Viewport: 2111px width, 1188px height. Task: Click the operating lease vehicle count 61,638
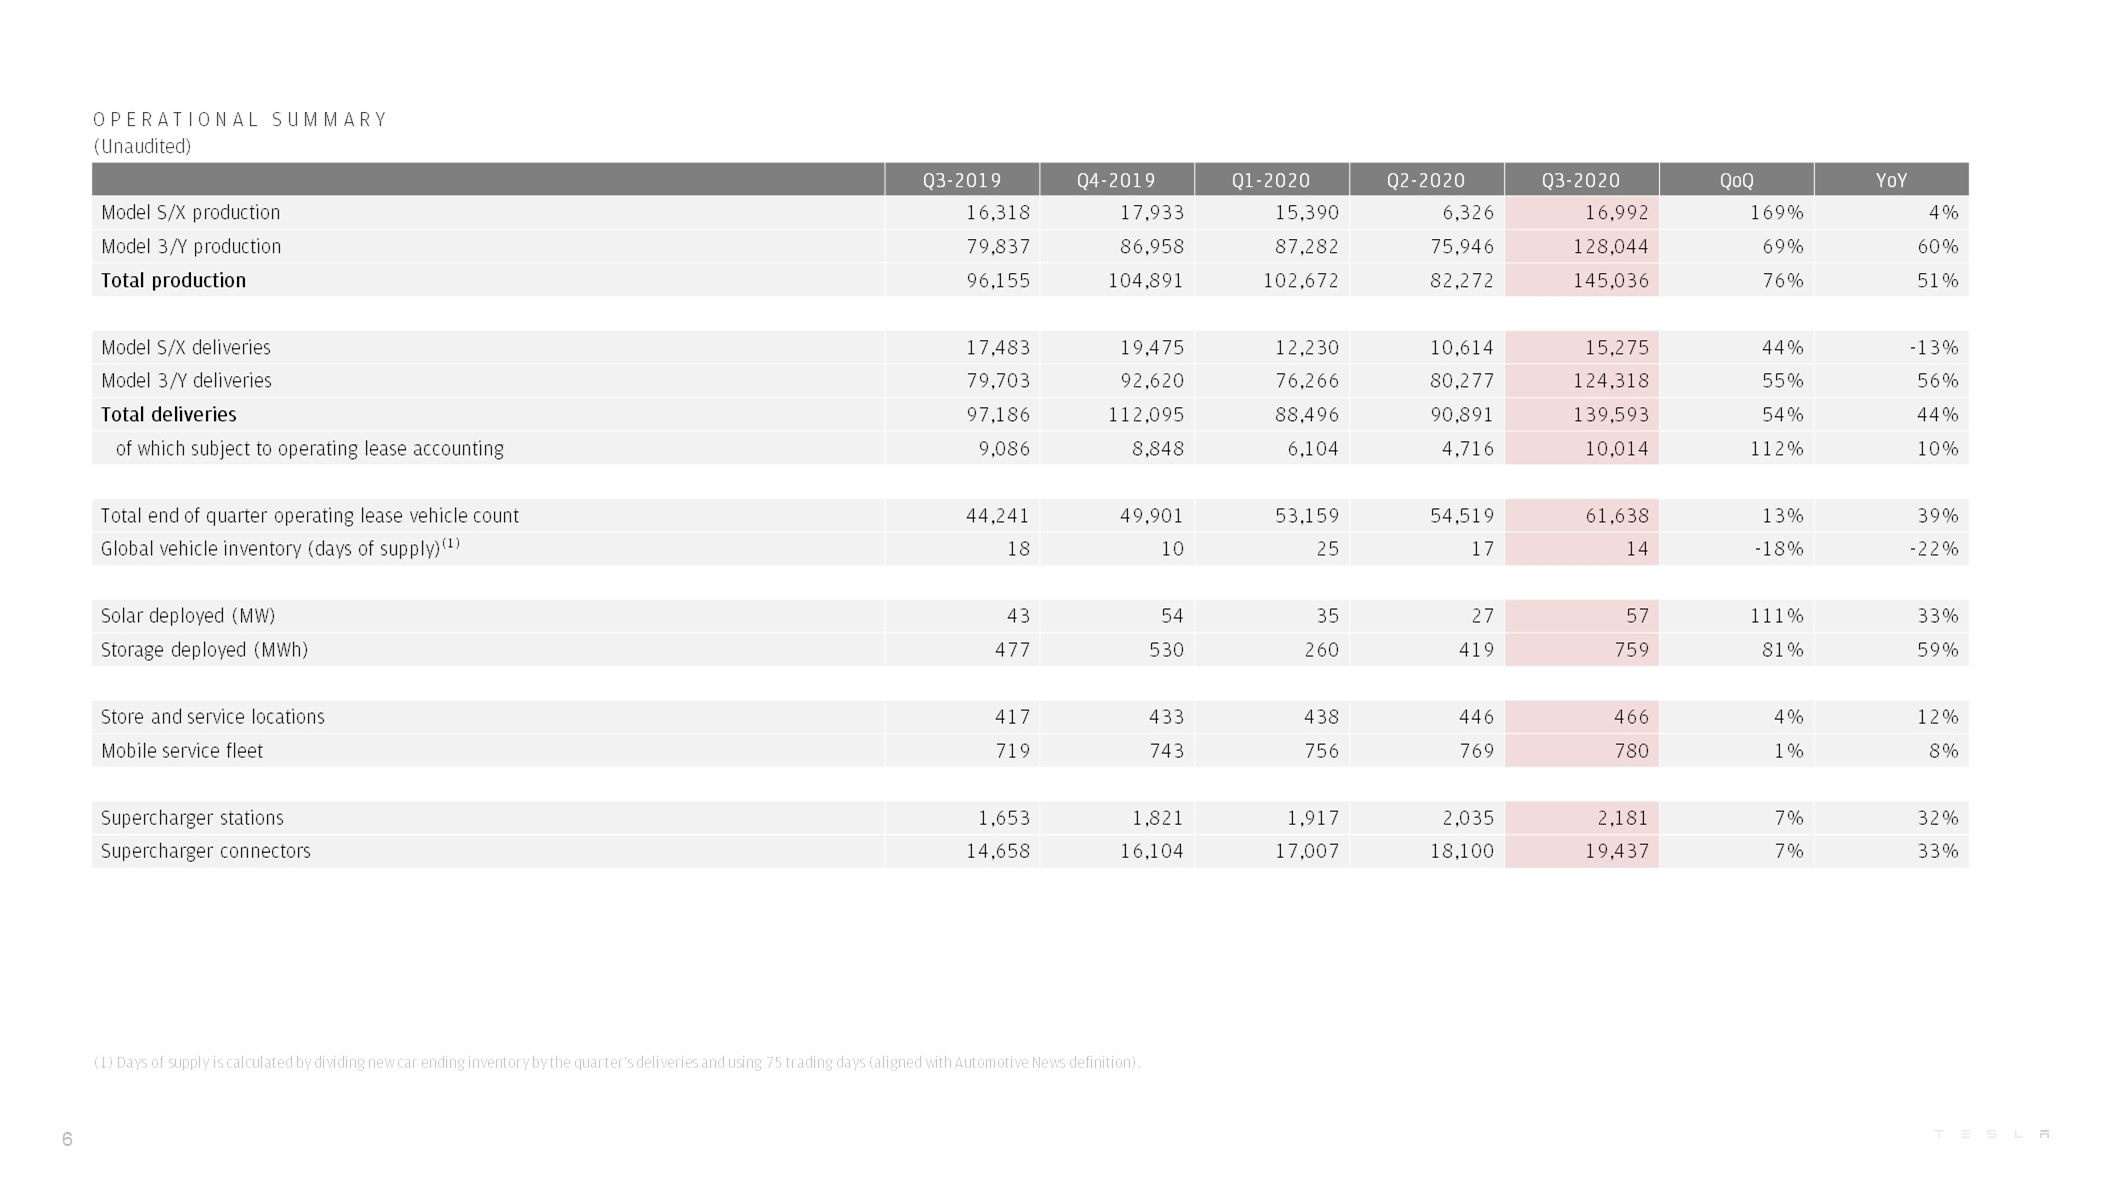point(1617,516)
